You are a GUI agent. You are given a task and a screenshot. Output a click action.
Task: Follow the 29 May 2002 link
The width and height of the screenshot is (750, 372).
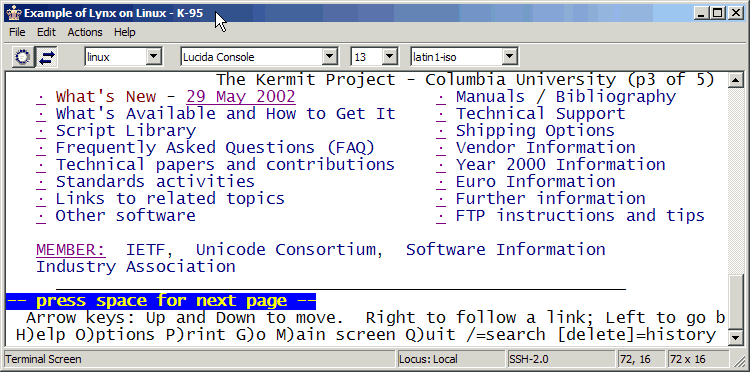click(x=241, y=97)
